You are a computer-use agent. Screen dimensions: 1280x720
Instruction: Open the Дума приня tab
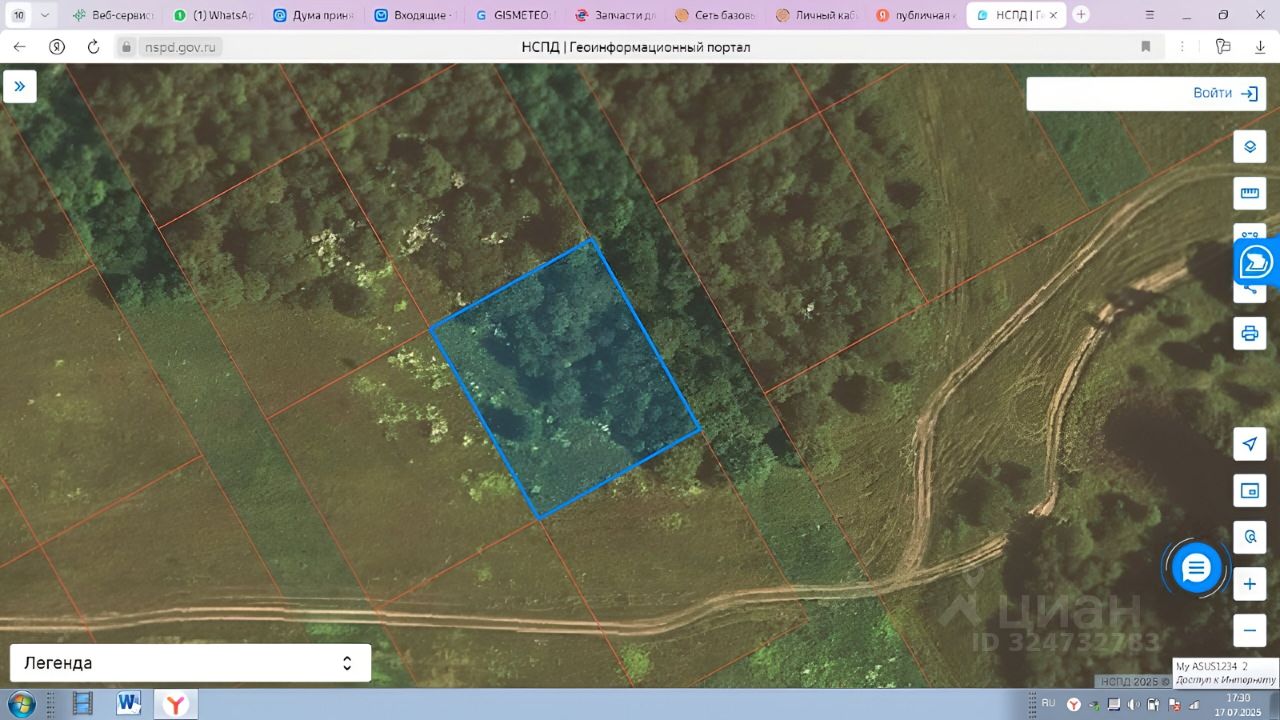click(x=313, y=15)
